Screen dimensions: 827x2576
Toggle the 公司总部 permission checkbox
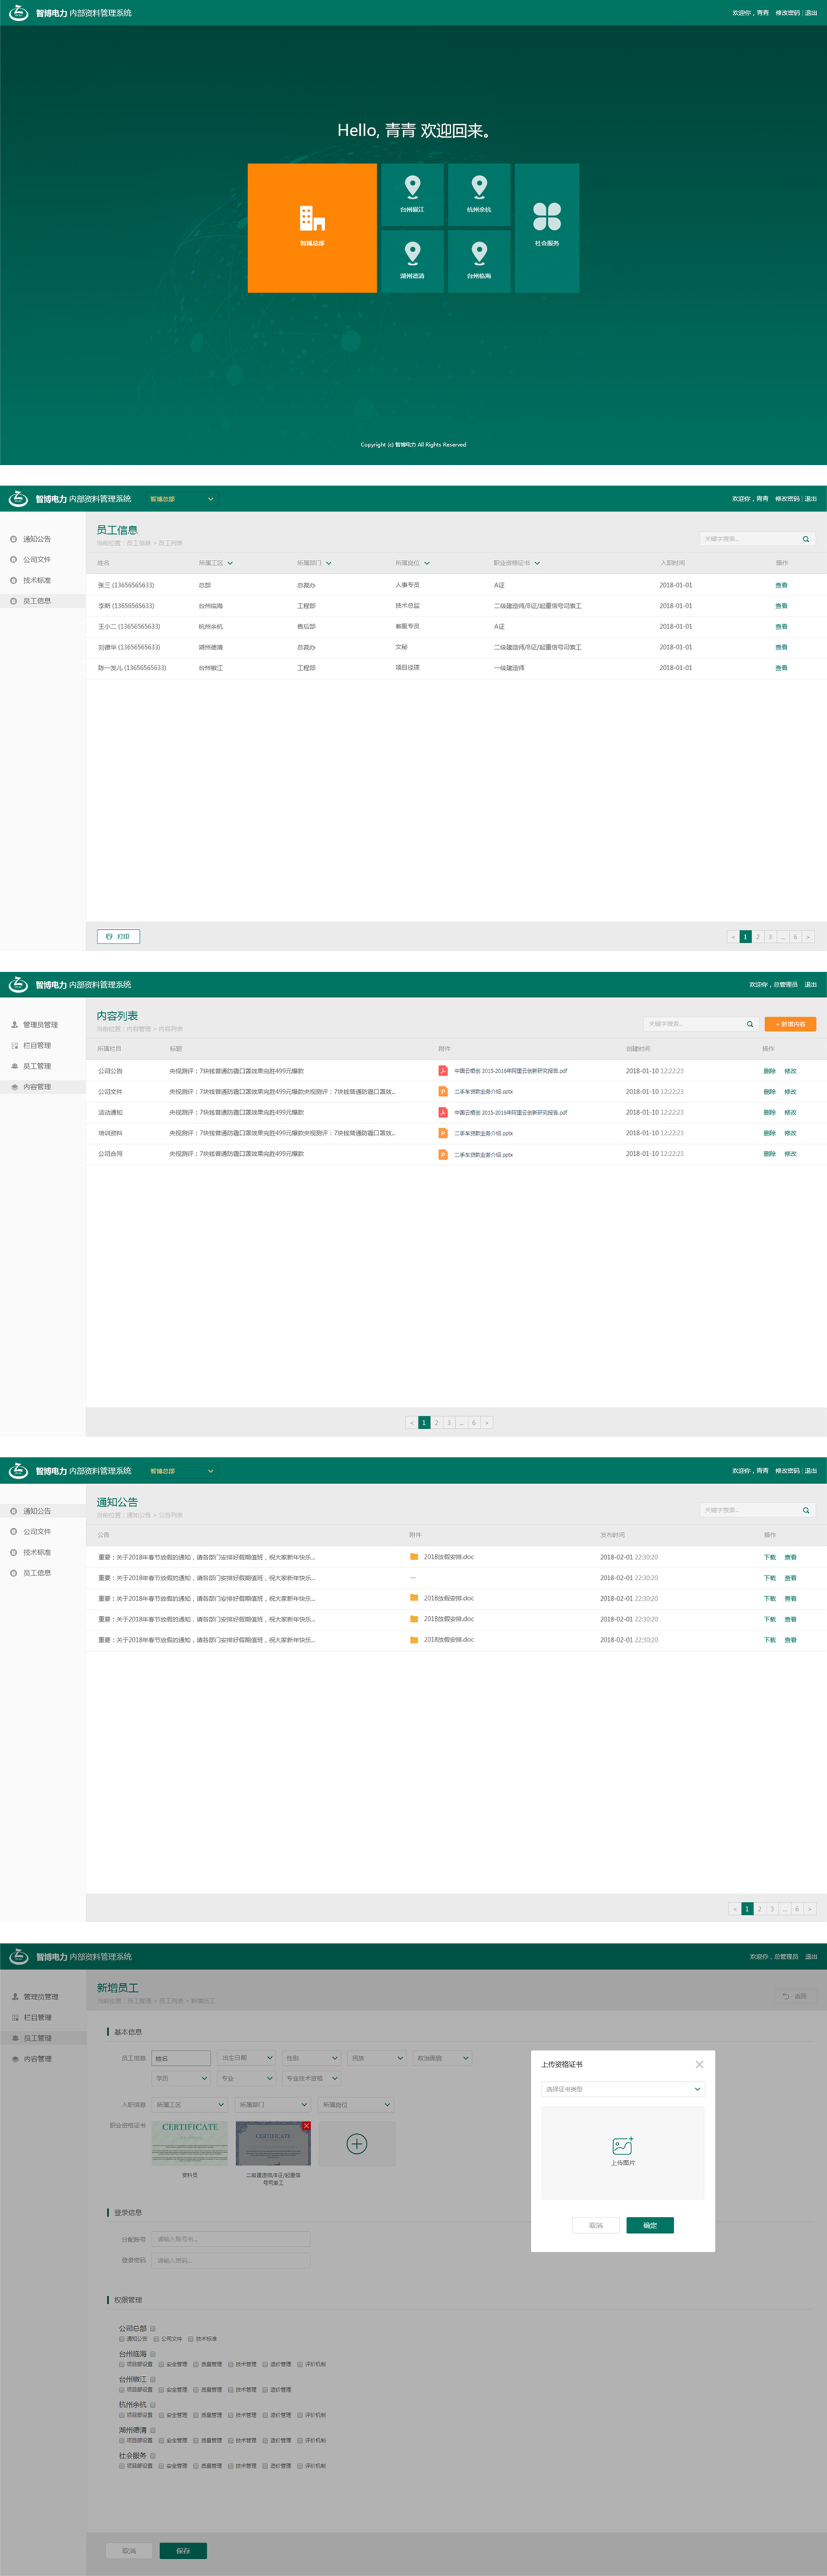[x=153, y=2328]
